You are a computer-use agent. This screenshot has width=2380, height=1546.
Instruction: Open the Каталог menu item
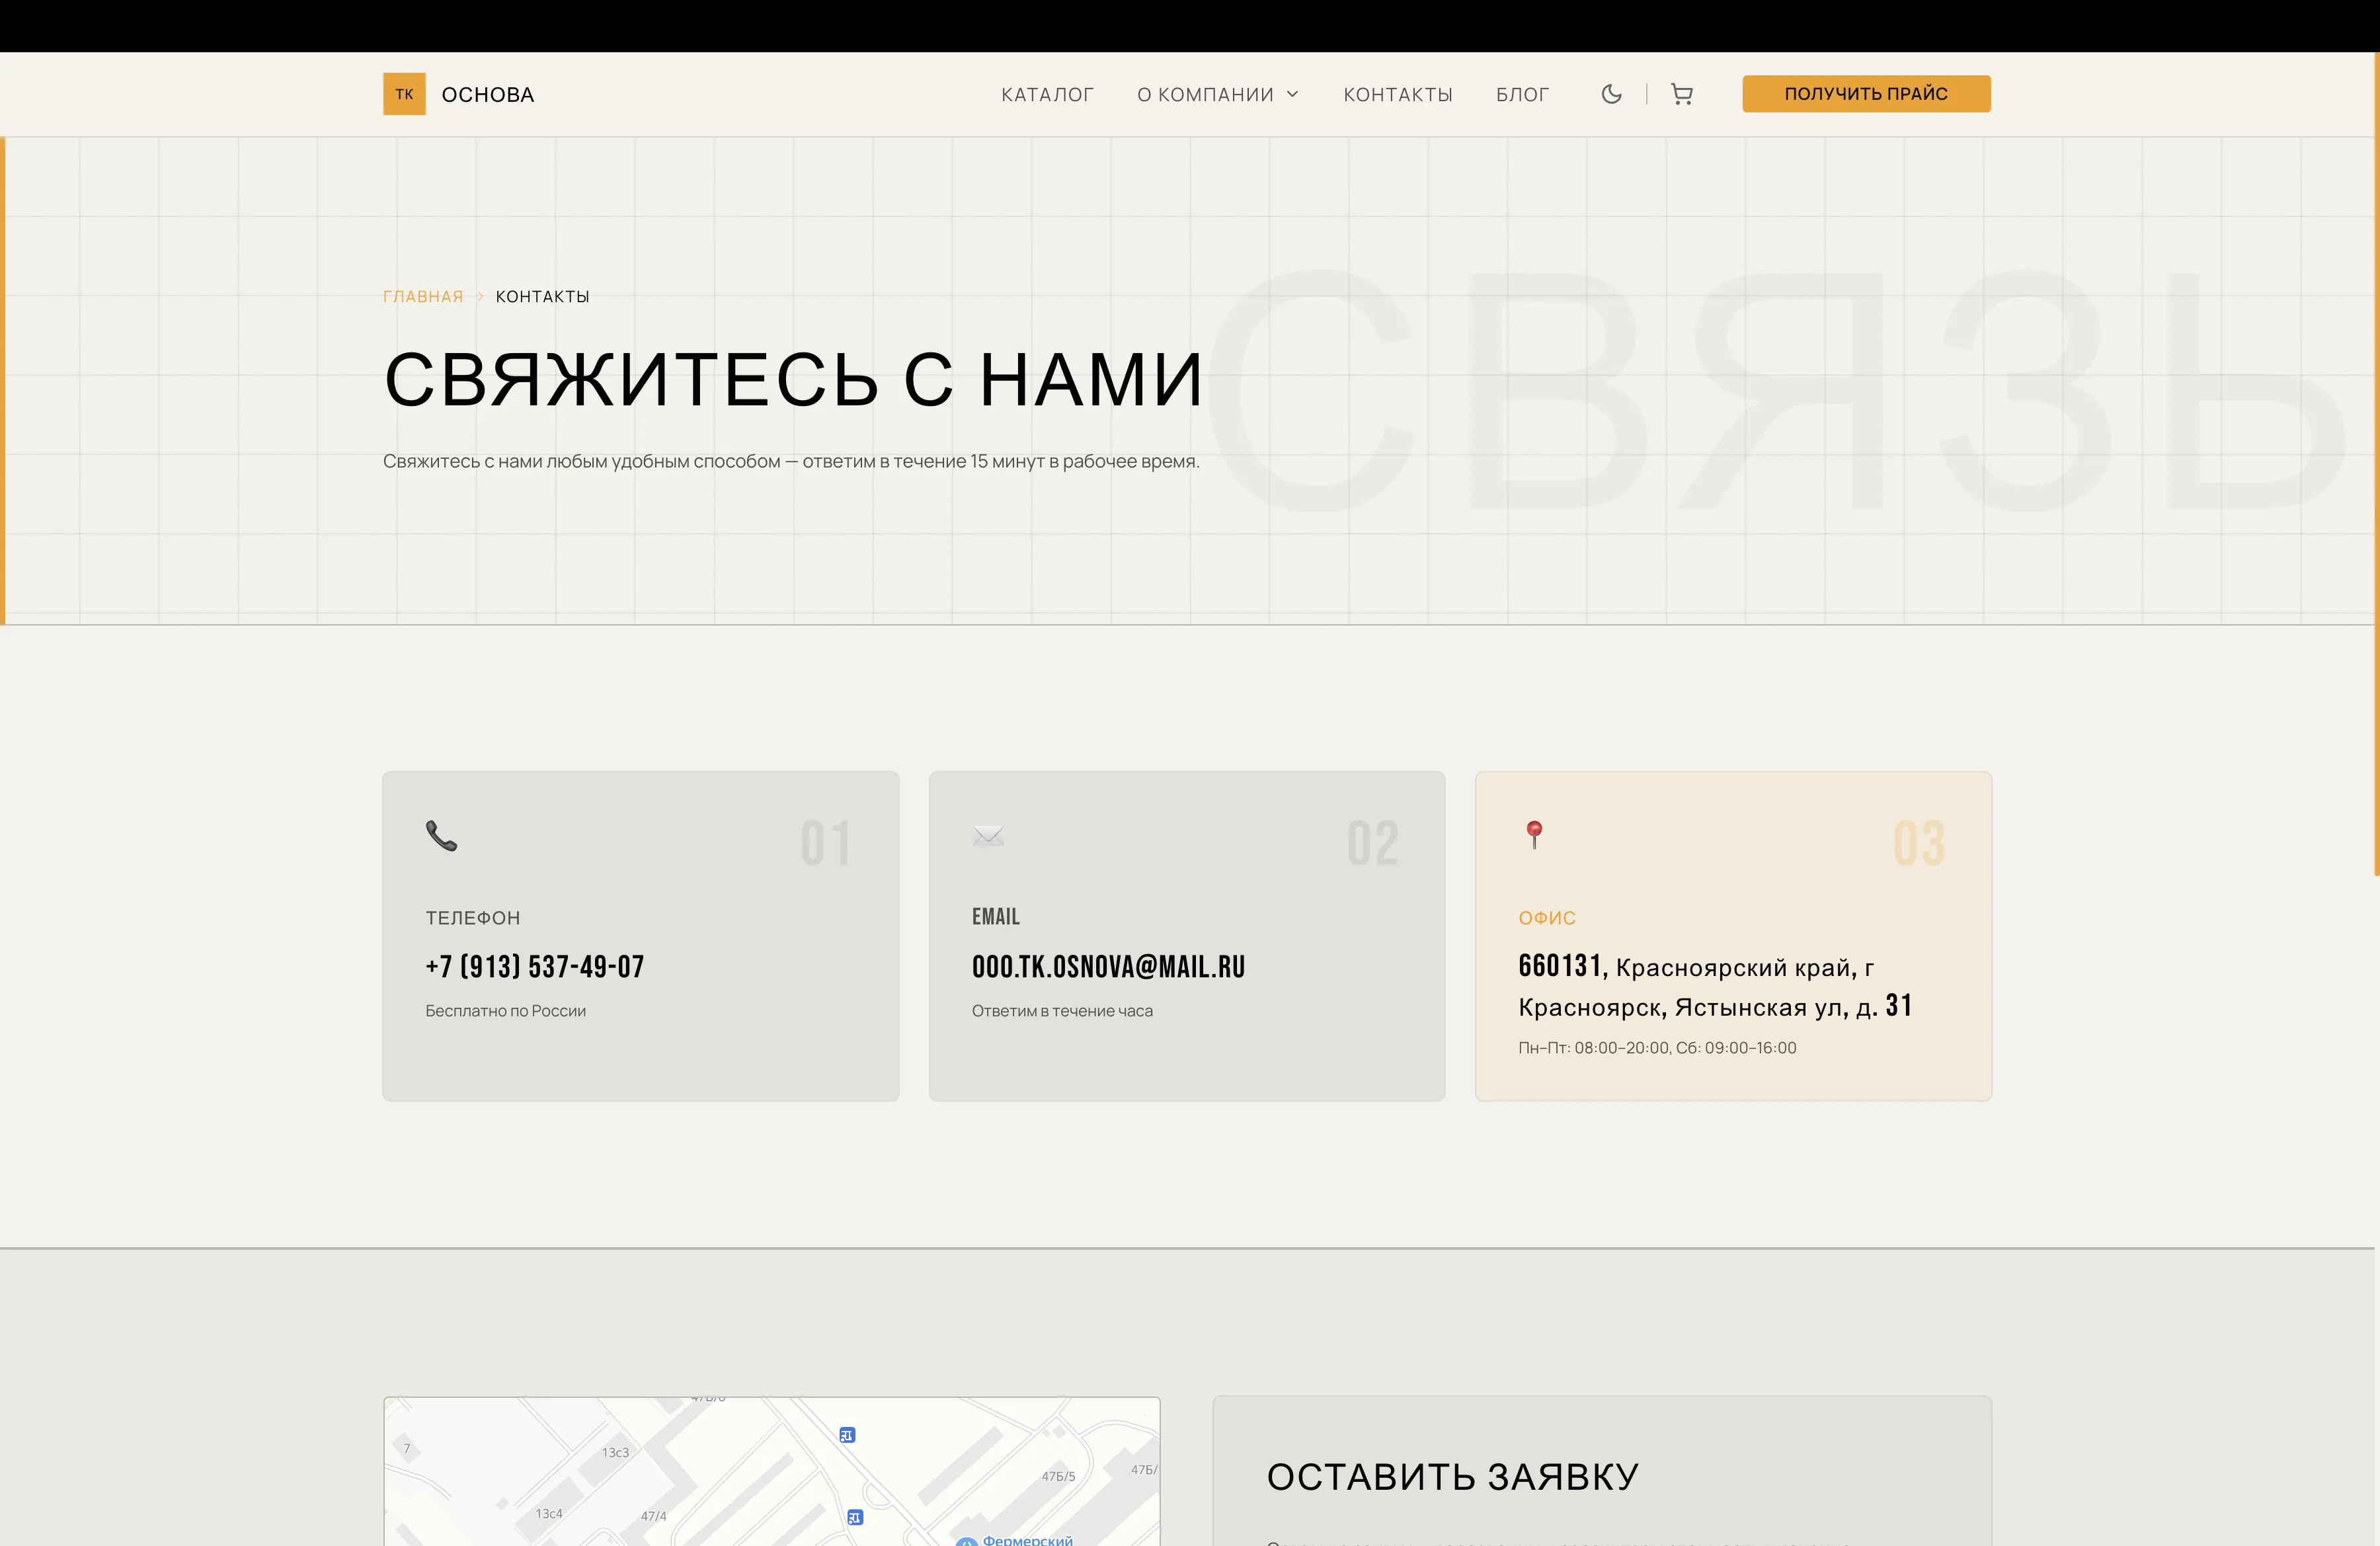[1047, 94]
